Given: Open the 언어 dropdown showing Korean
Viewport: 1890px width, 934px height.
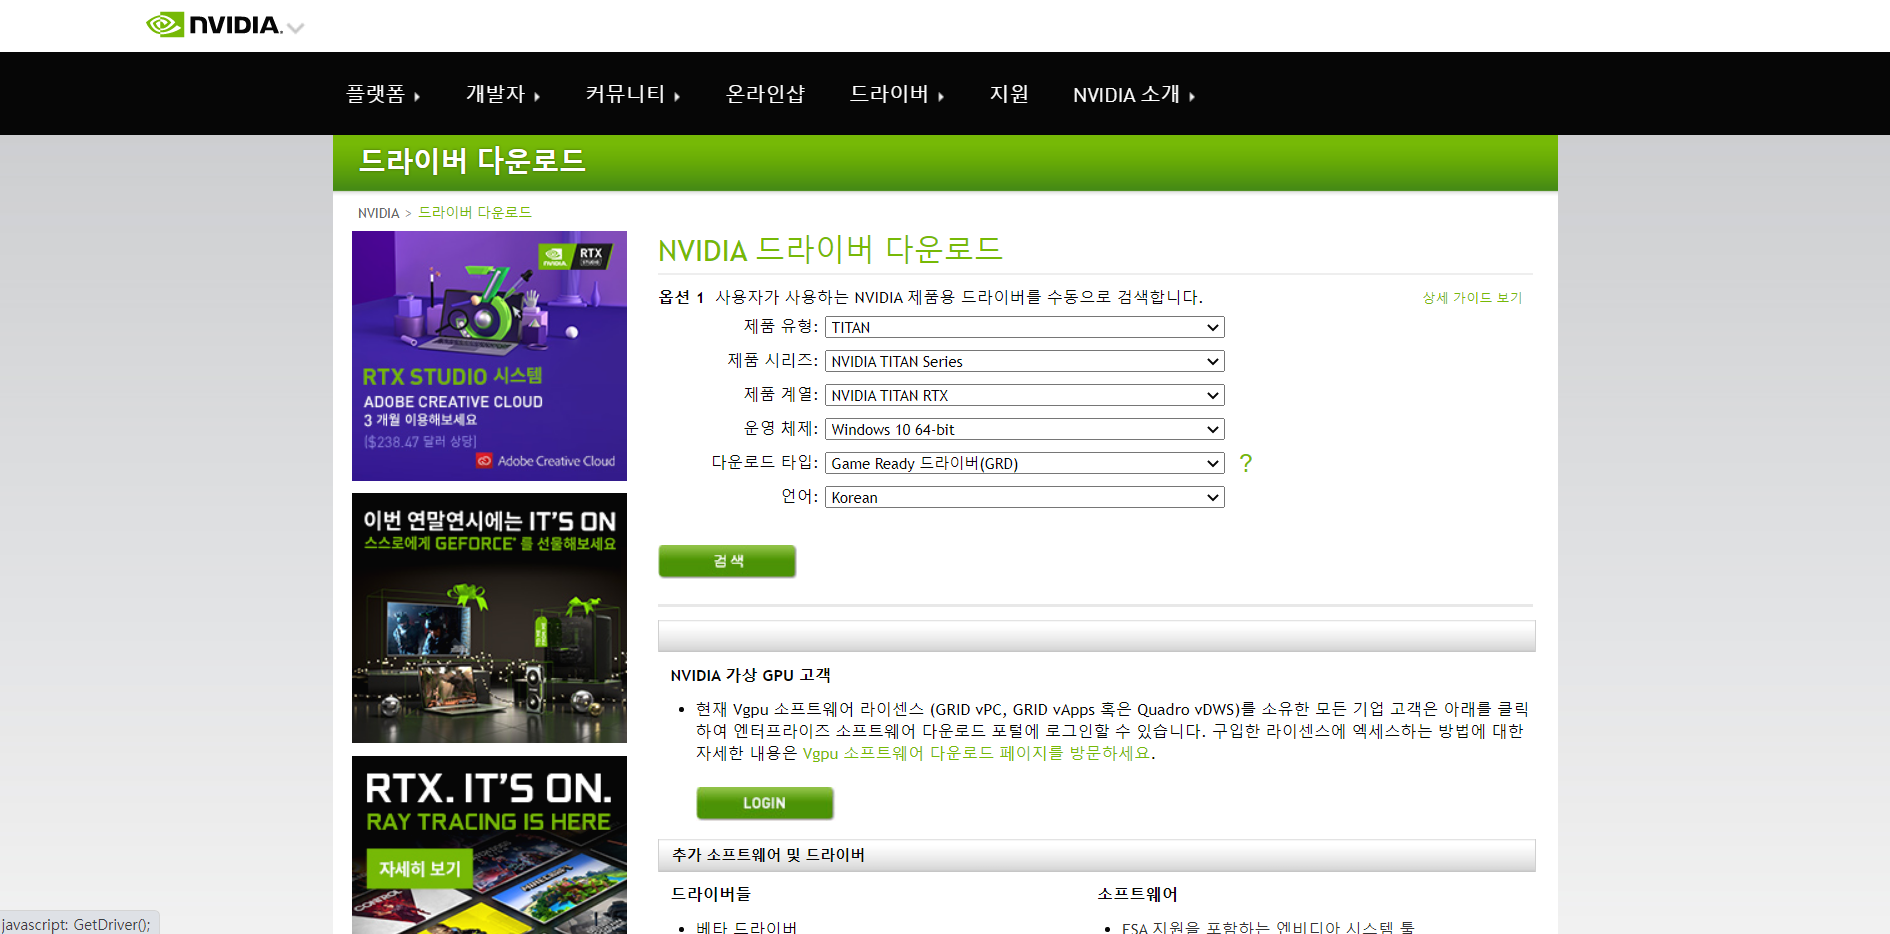Looking at the screenshot, I should 1024,497.
